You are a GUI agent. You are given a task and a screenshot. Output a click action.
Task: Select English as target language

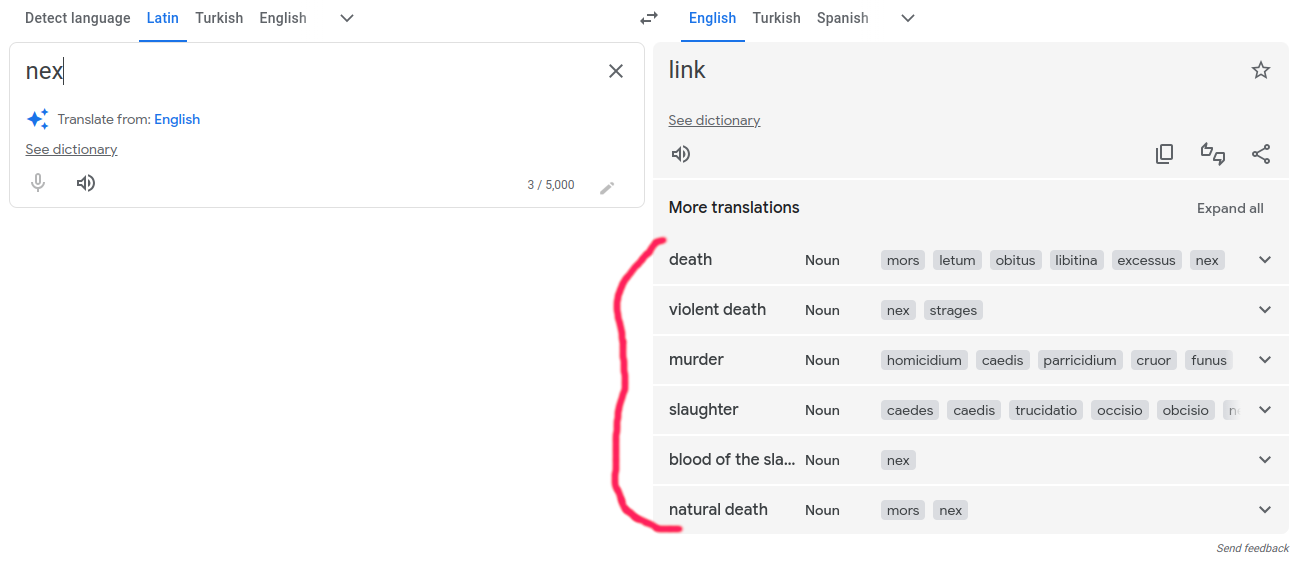point(713,18)
